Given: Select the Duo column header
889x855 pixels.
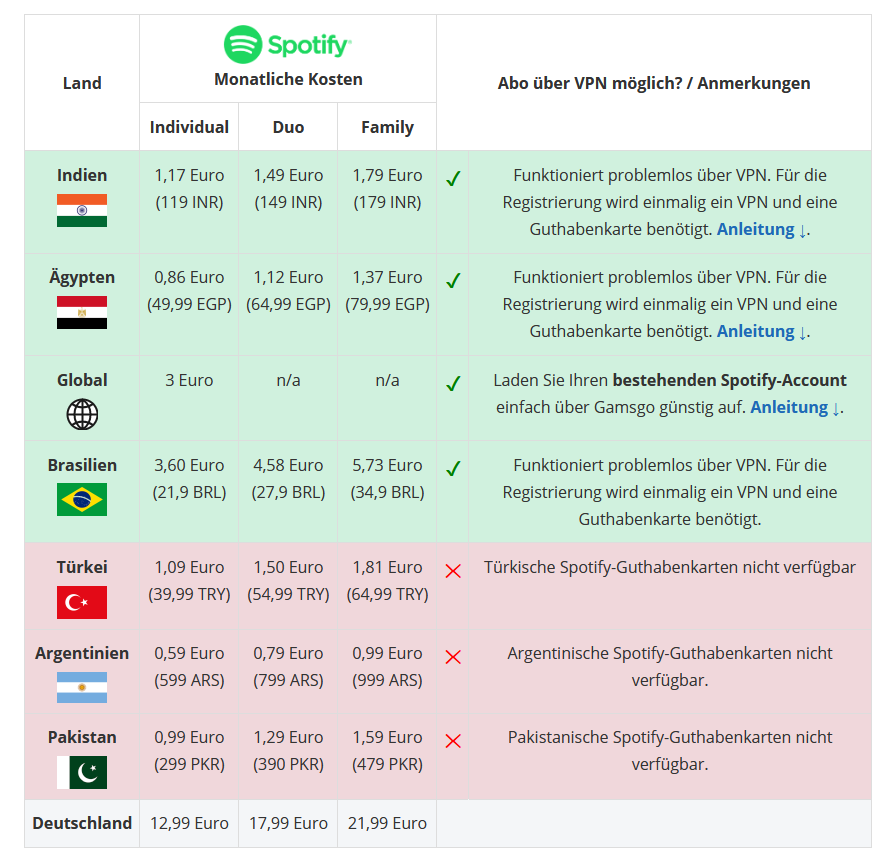Looking at the screenshot, I should coord(288,127).
